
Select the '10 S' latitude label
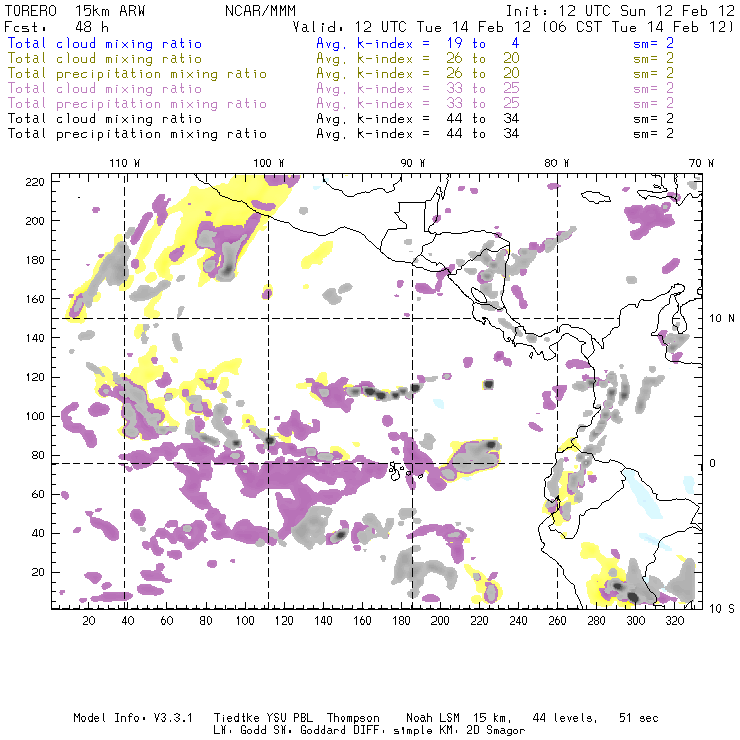(722, 609)
